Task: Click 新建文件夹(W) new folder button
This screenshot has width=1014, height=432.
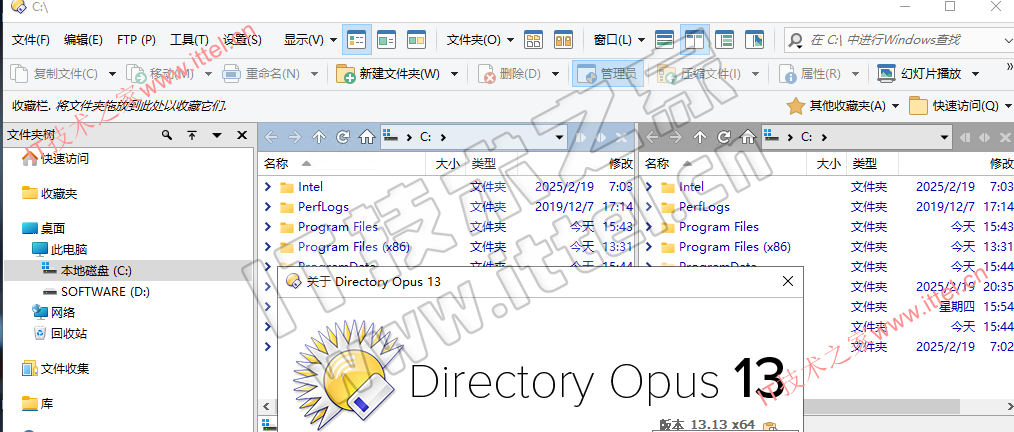Action: click(389, 74)
